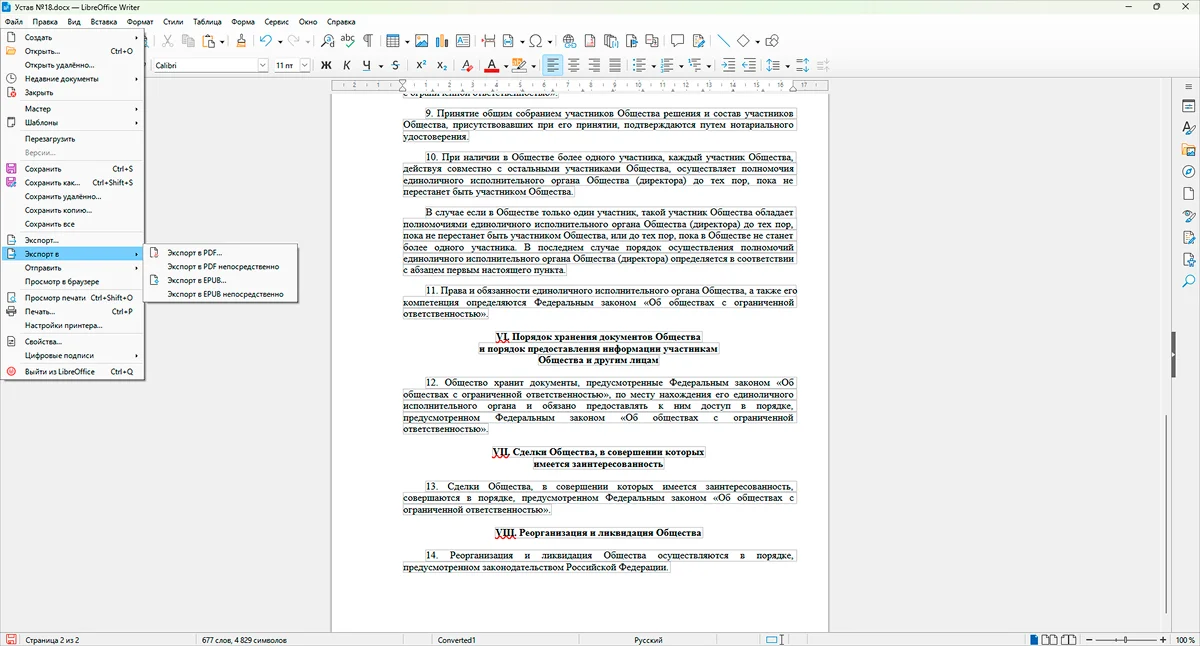Image resolution: width=1200 pixels, height=646 pixels.
Task: Insert a page break
Action: pyautogui.click(x=488, y=41)
